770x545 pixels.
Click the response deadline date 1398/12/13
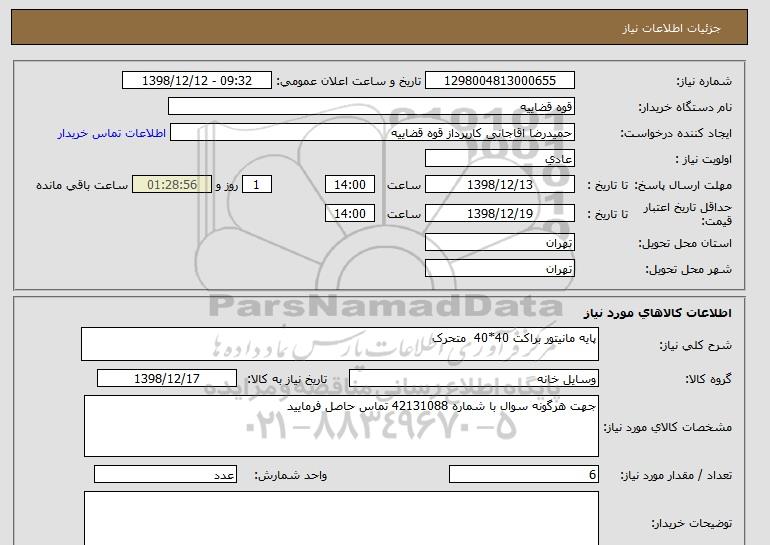click(x=499, y=185)
